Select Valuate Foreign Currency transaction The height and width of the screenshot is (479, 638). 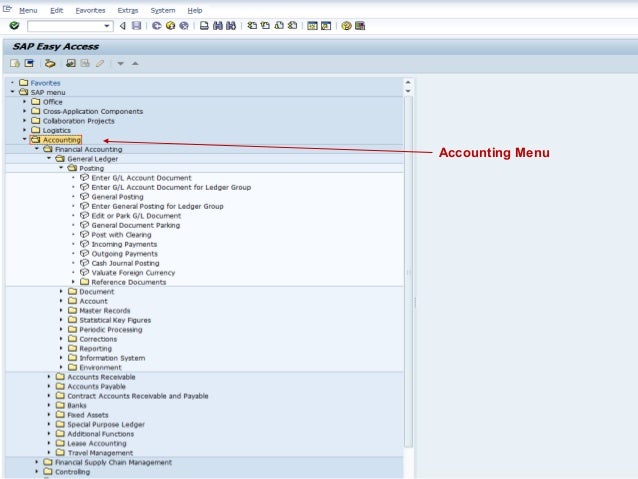[x=133, y=273]
